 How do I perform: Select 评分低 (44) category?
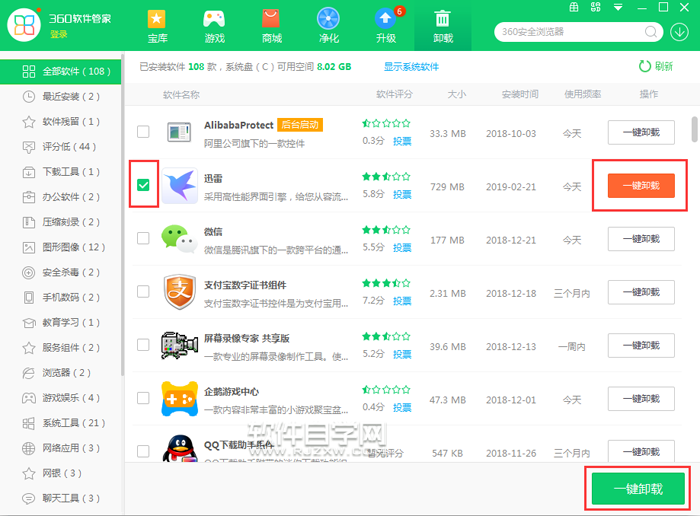[x=60, y=146]
